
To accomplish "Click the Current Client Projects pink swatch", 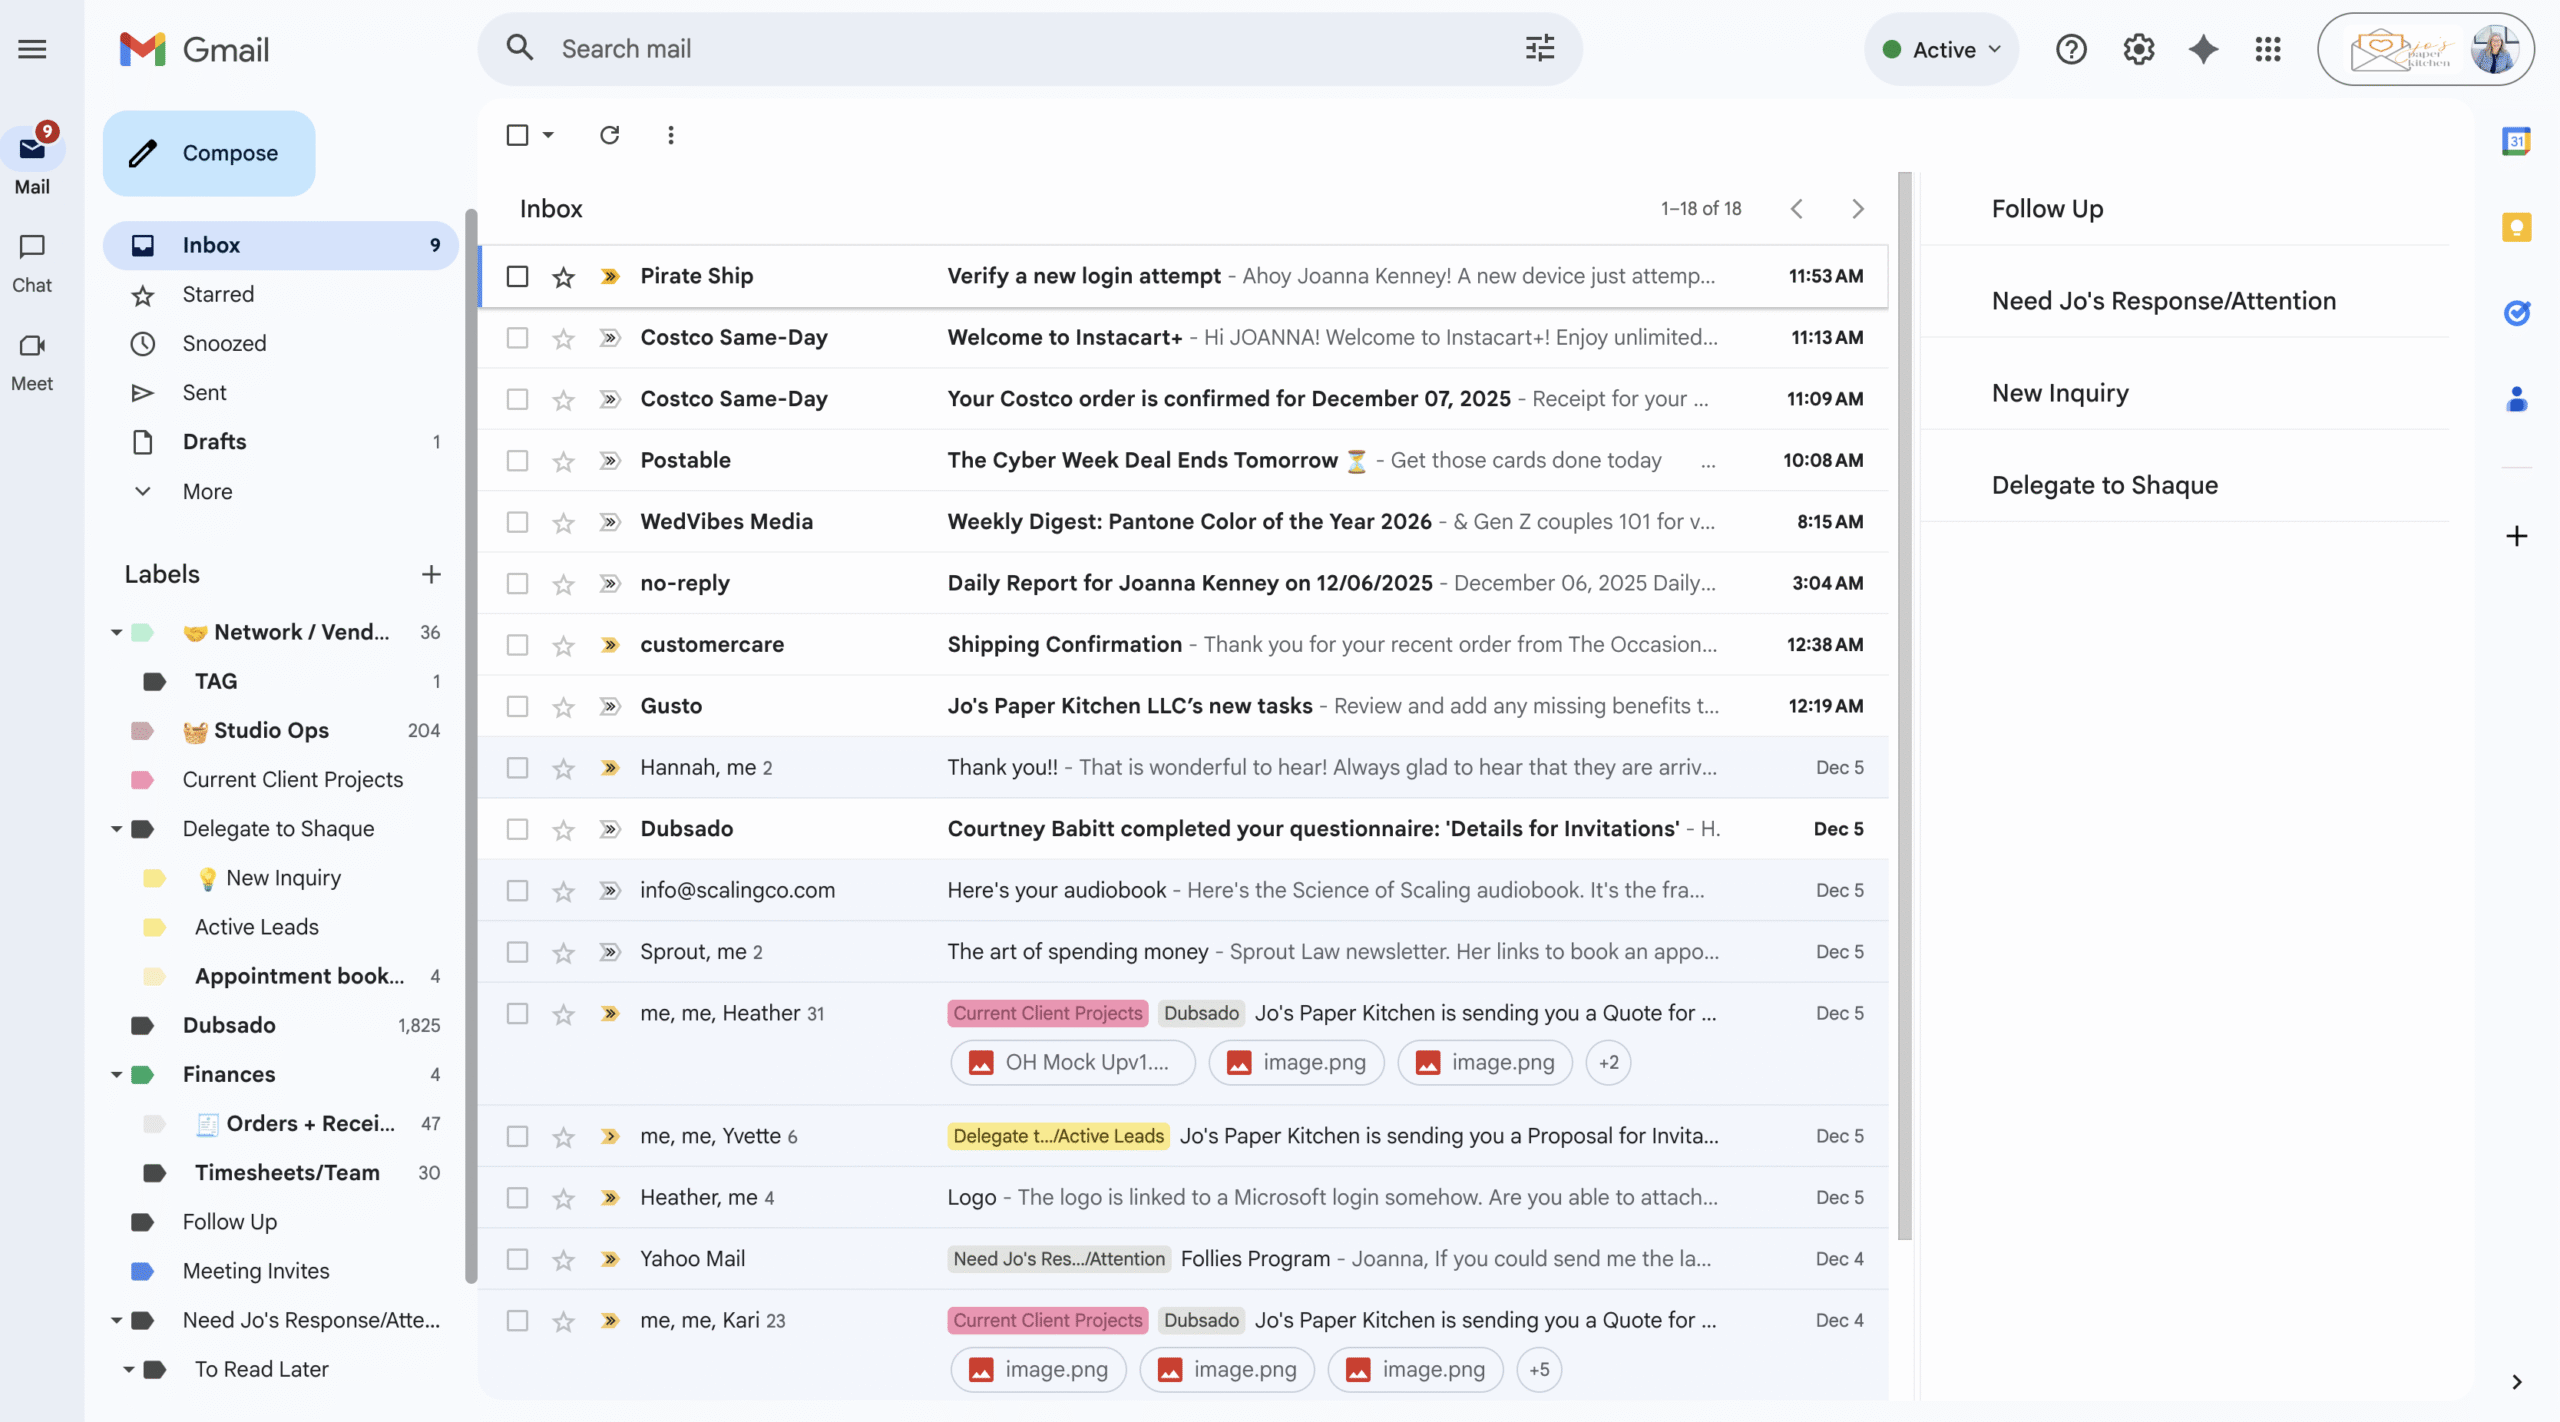I will [142, 780].
